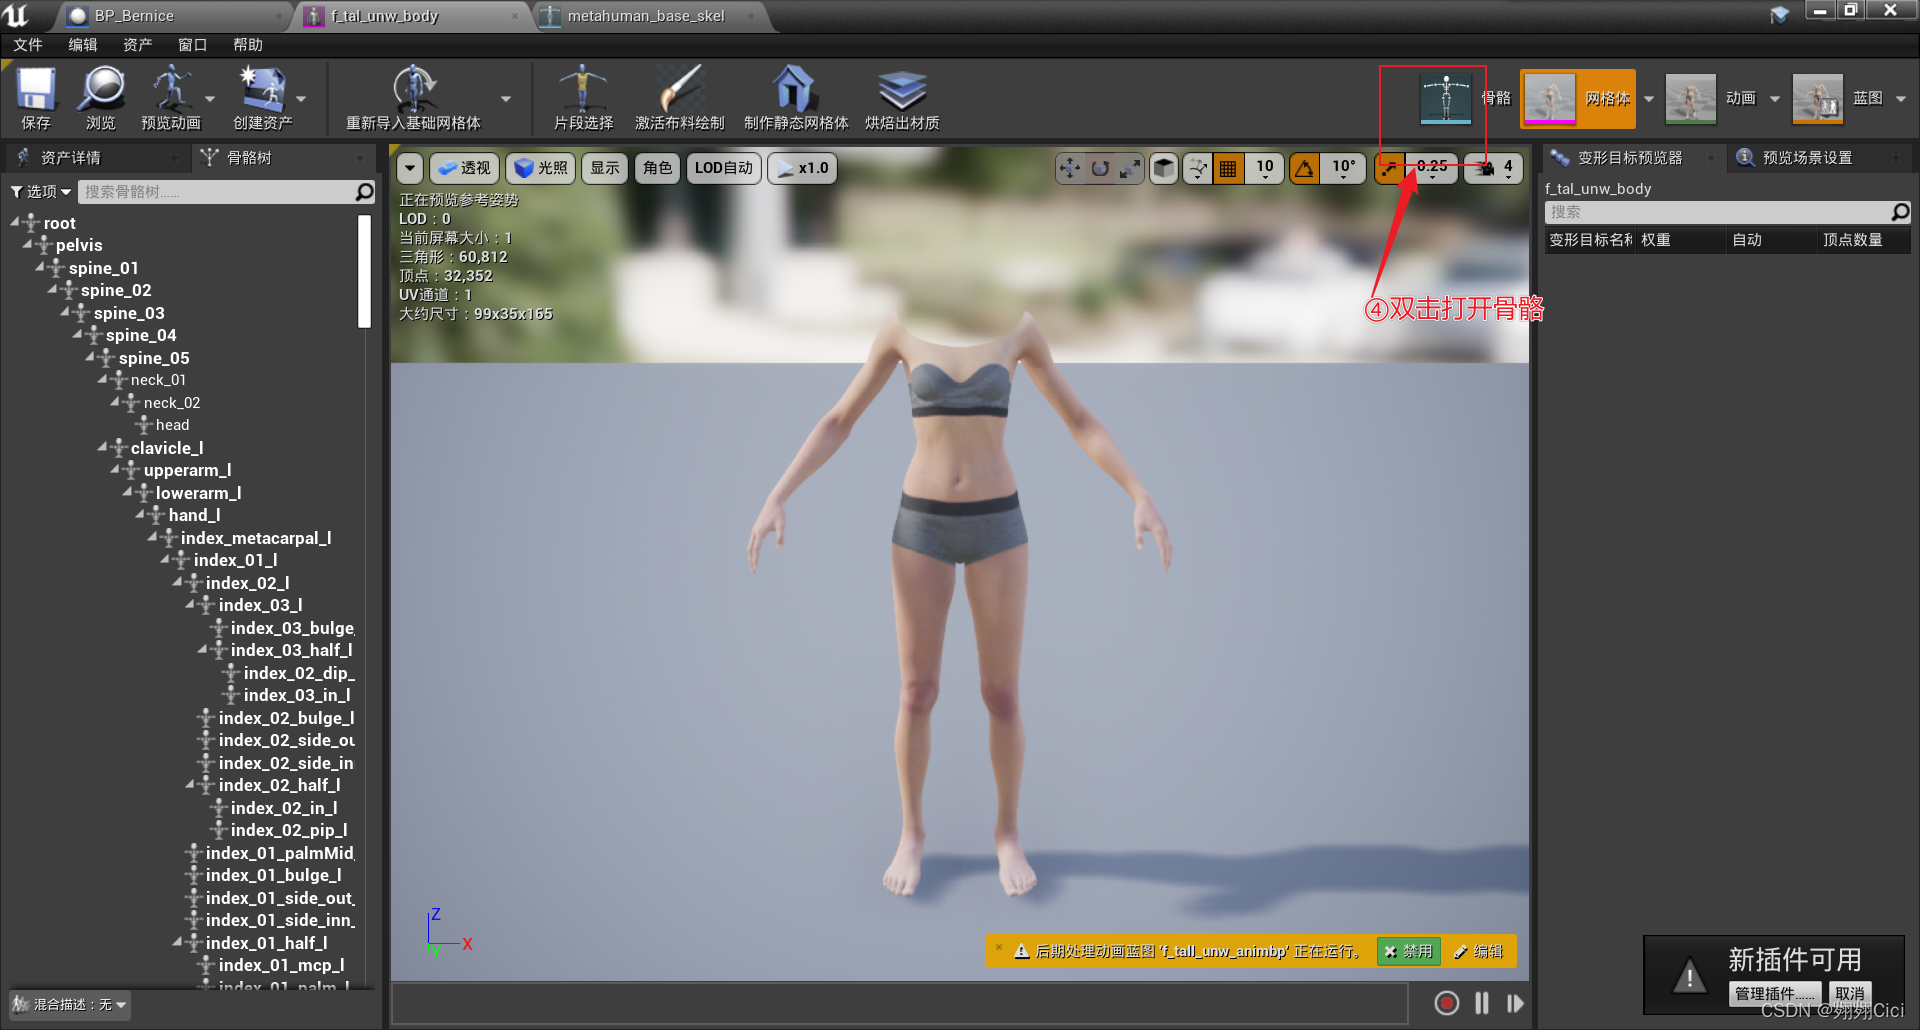Open Blend Profile (混合描述) dropdown
Screen dimensions: 1920x1030
pos(70,1005)
